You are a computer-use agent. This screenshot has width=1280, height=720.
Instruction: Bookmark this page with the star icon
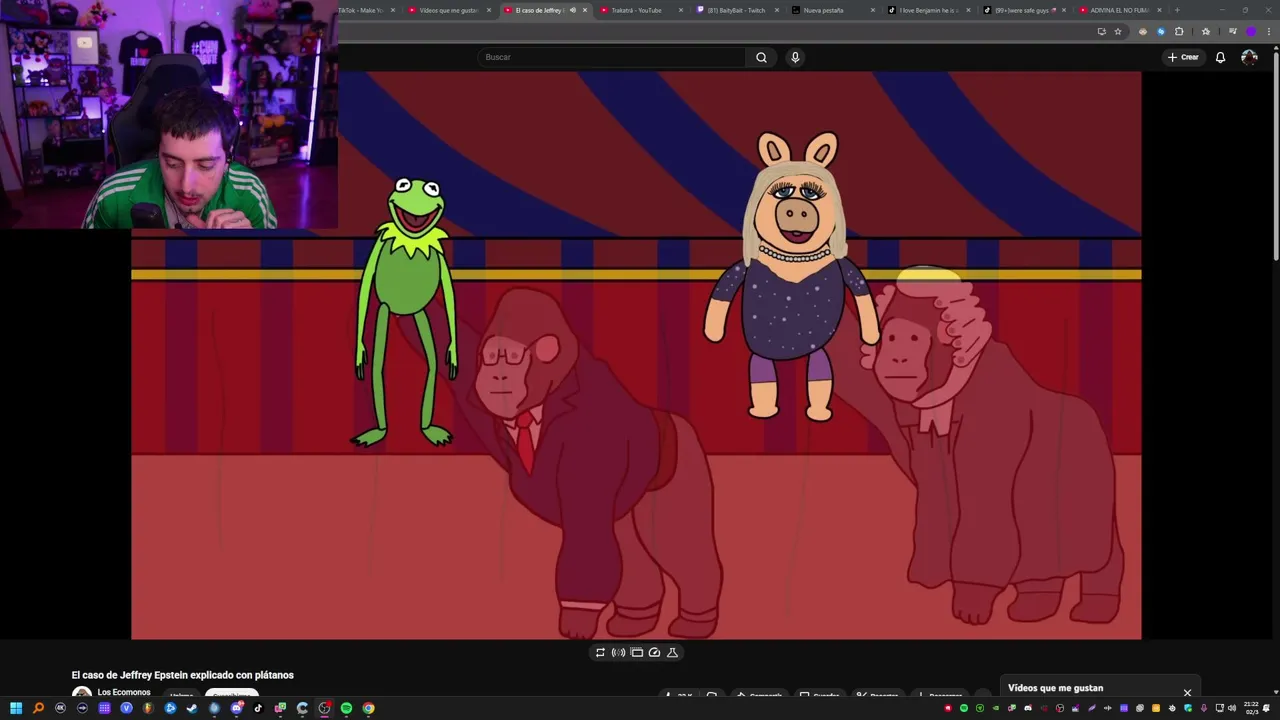tap(1118, 31)
